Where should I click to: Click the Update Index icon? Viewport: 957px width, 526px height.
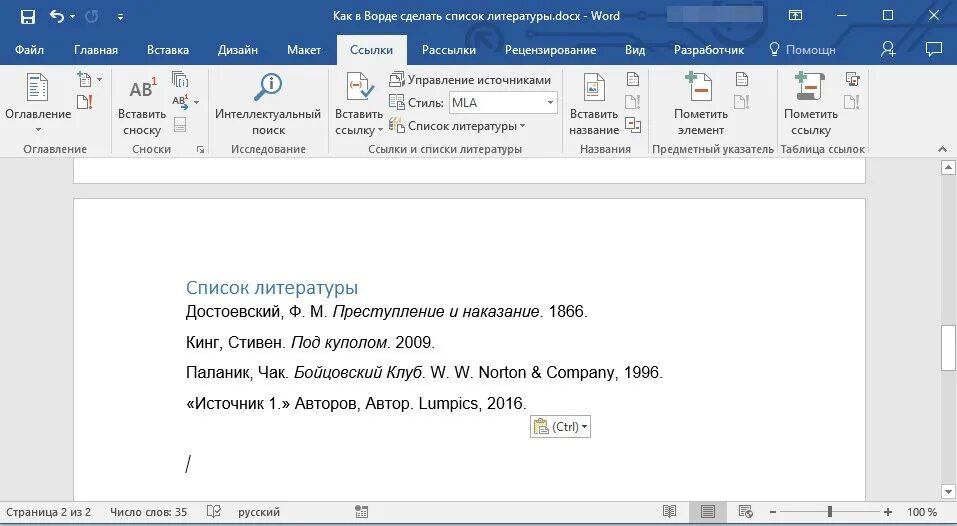click(x=742, y=102)
